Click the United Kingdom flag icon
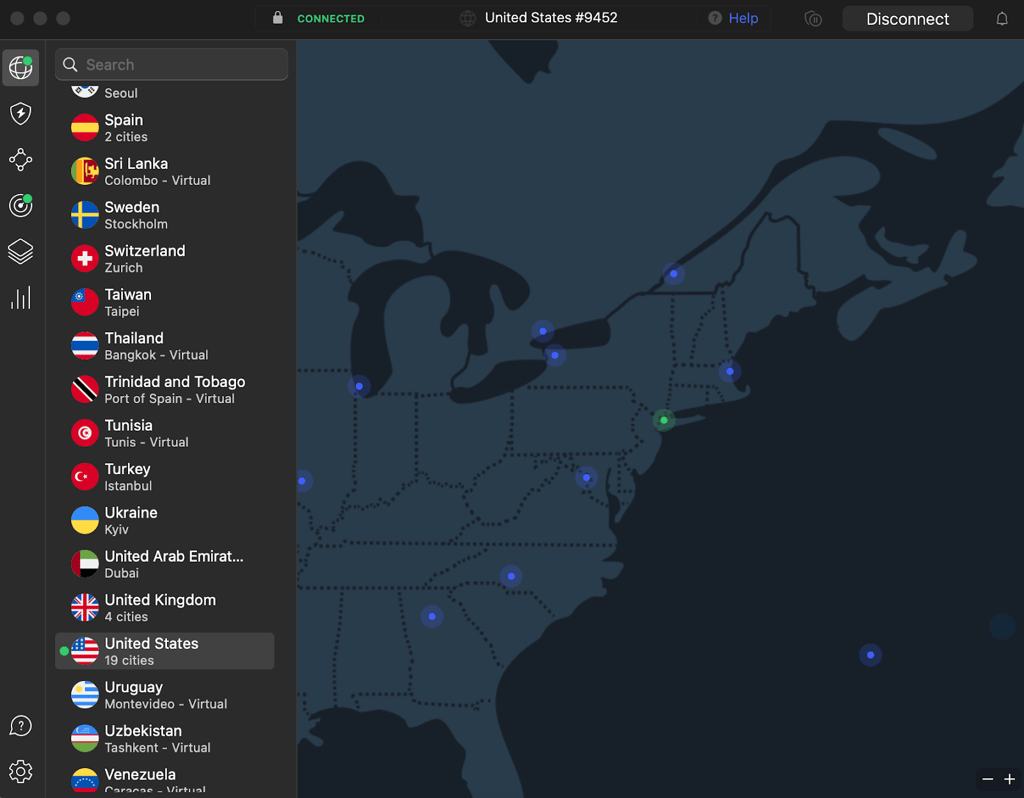Screen dimensions: 1024x798 coord(85,607)
